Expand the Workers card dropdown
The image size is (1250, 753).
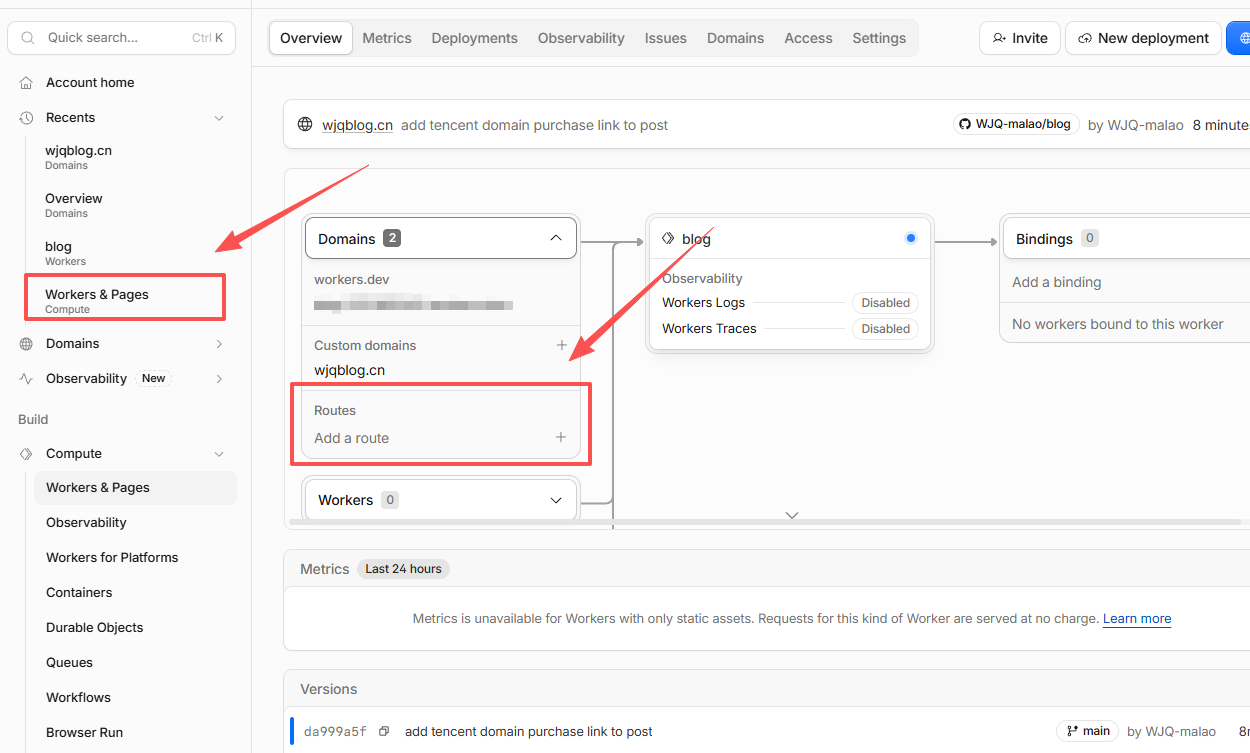point(556,500)
